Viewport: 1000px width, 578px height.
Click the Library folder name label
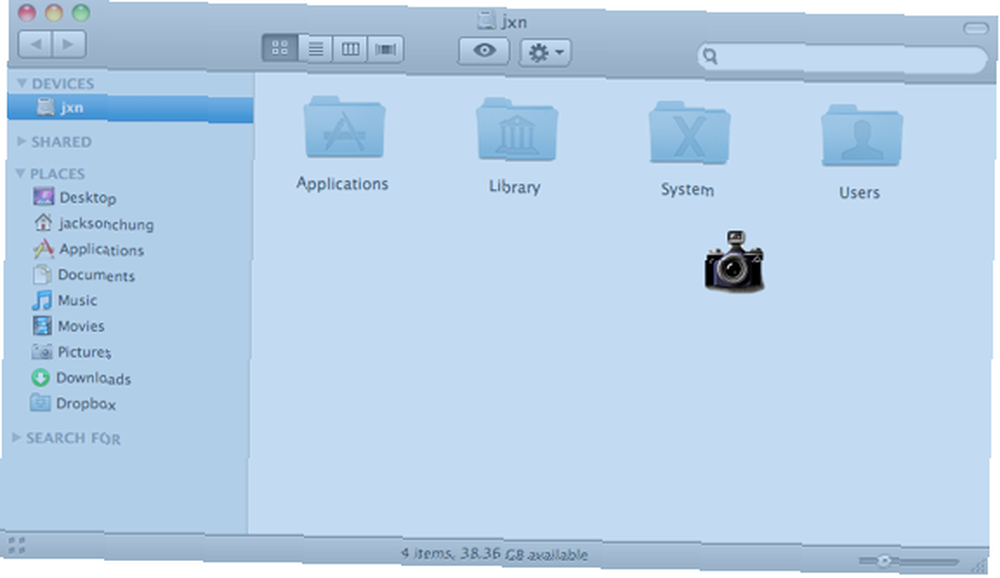coord(515,187)
